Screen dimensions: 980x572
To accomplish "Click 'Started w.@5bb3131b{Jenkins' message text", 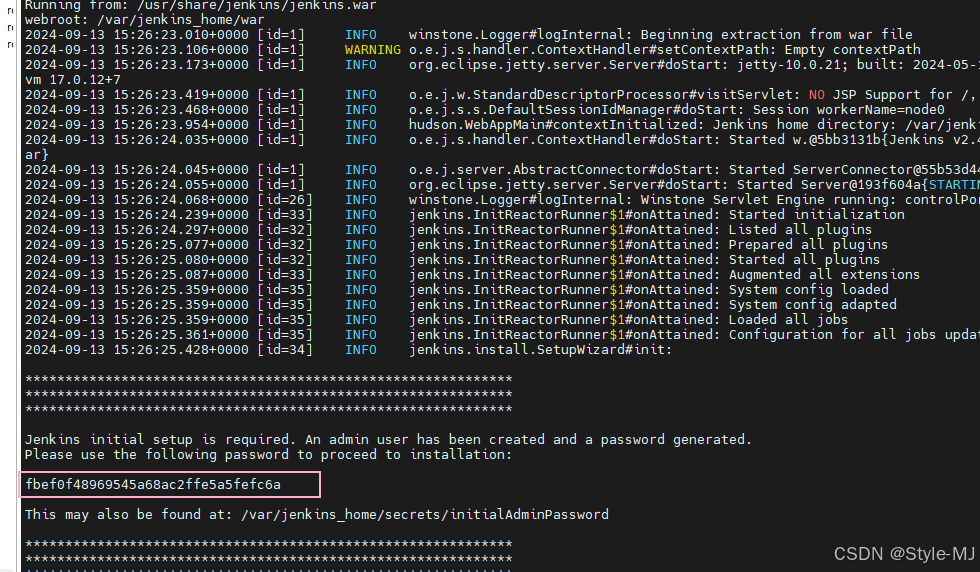I will [836, 140].
